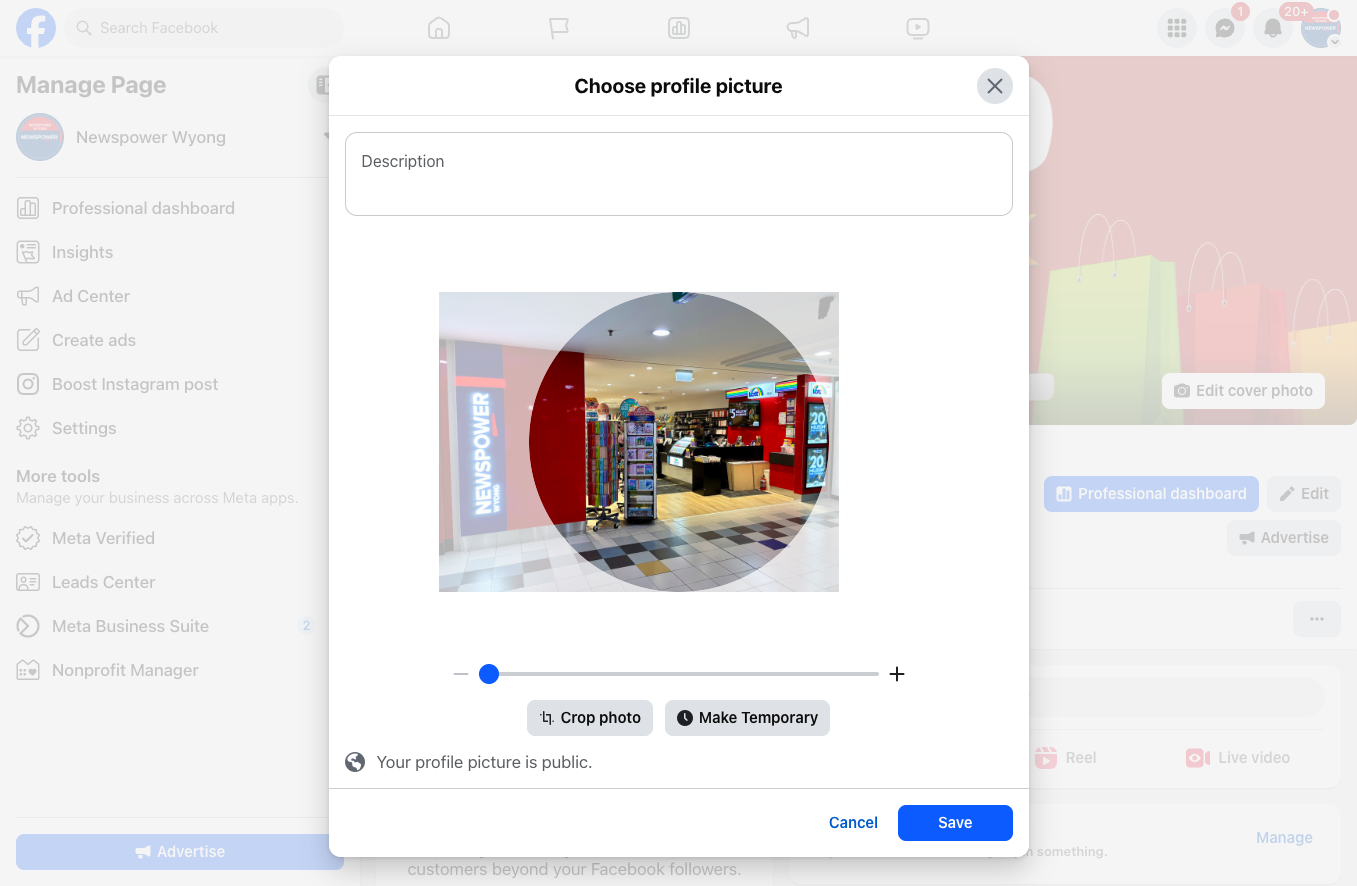The height and width of the screenshot is (886, 1357).
Task: Save the profile picture
Action: (x=955, y=823)
